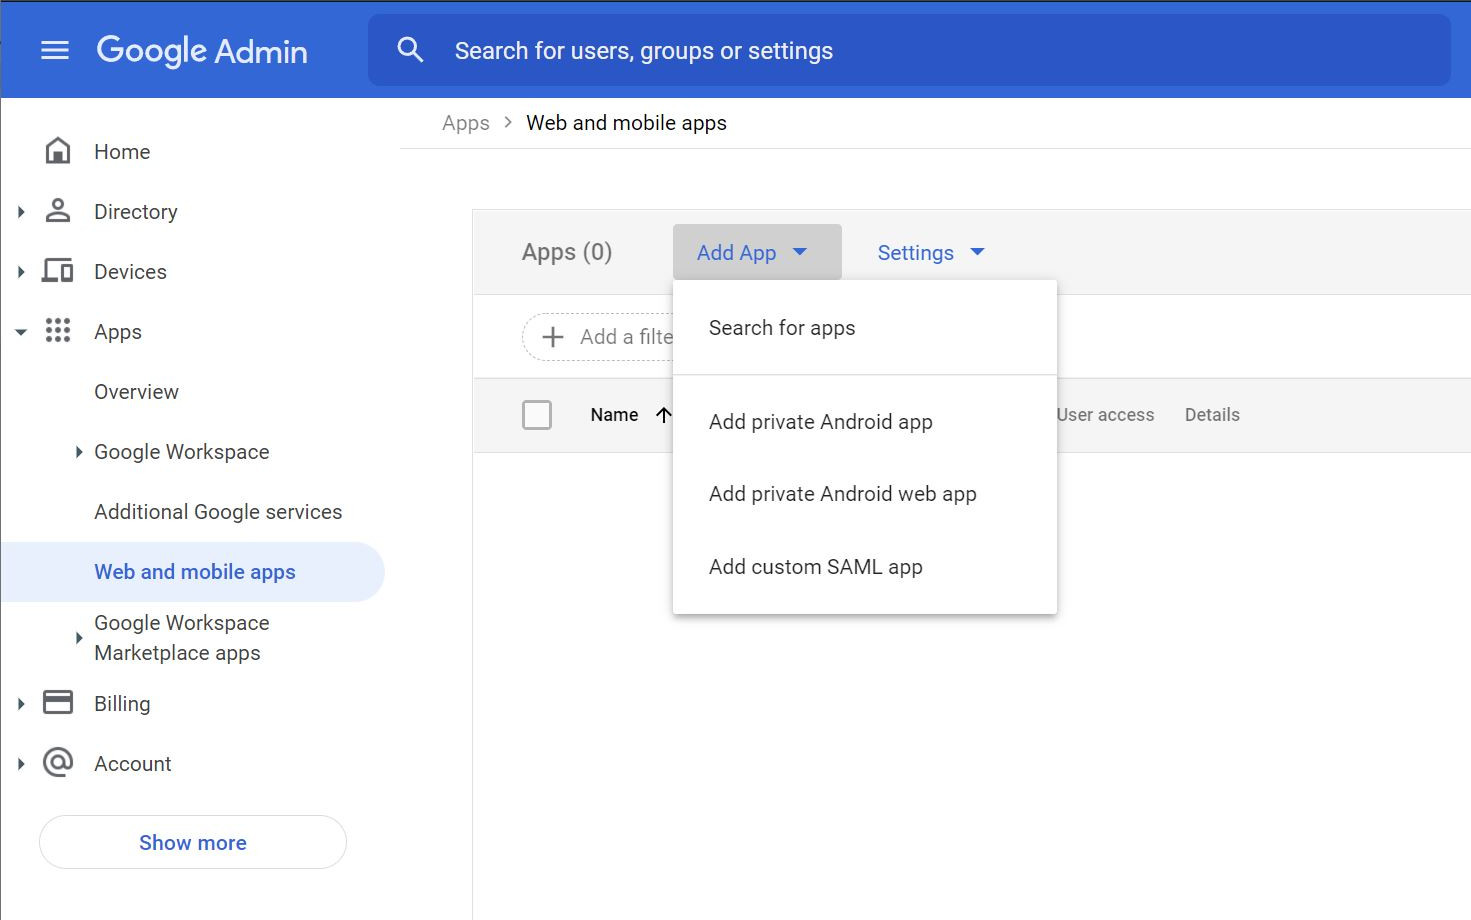Viewport: 1471px width, 920px height.
Task: Select Add private Android web app
Action: 842,494
